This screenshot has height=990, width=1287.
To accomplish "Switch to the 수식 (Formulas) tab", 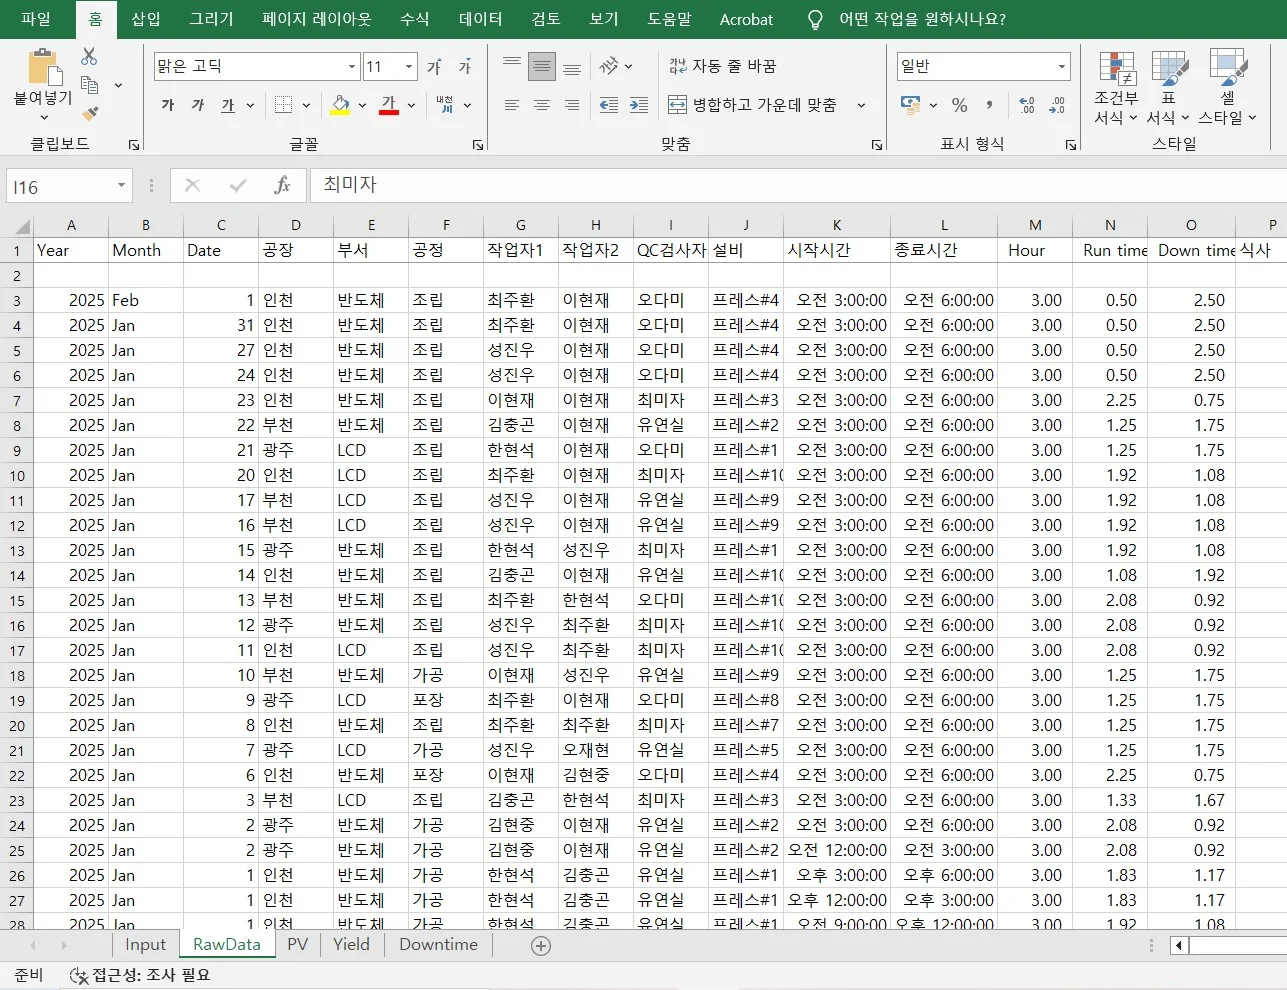I will point(414,19).
